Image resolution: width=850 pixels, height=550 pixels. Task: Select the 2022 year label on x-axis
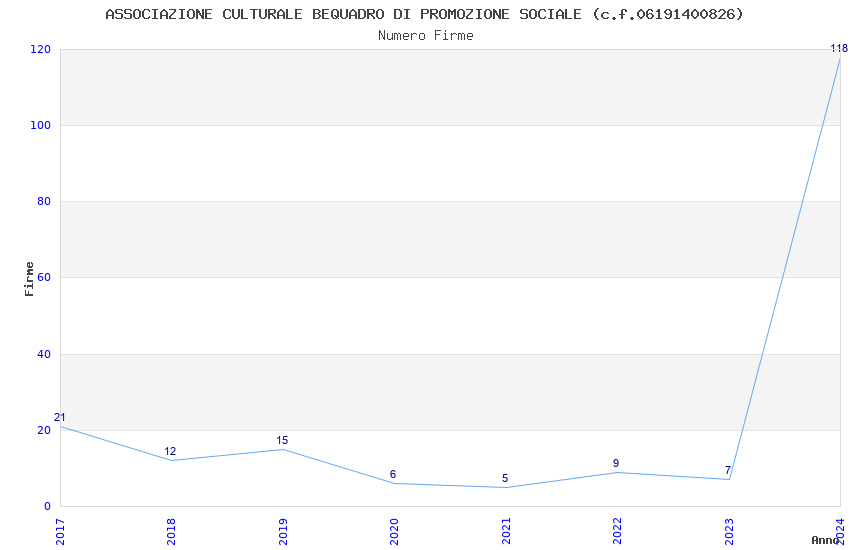point(617,530)
